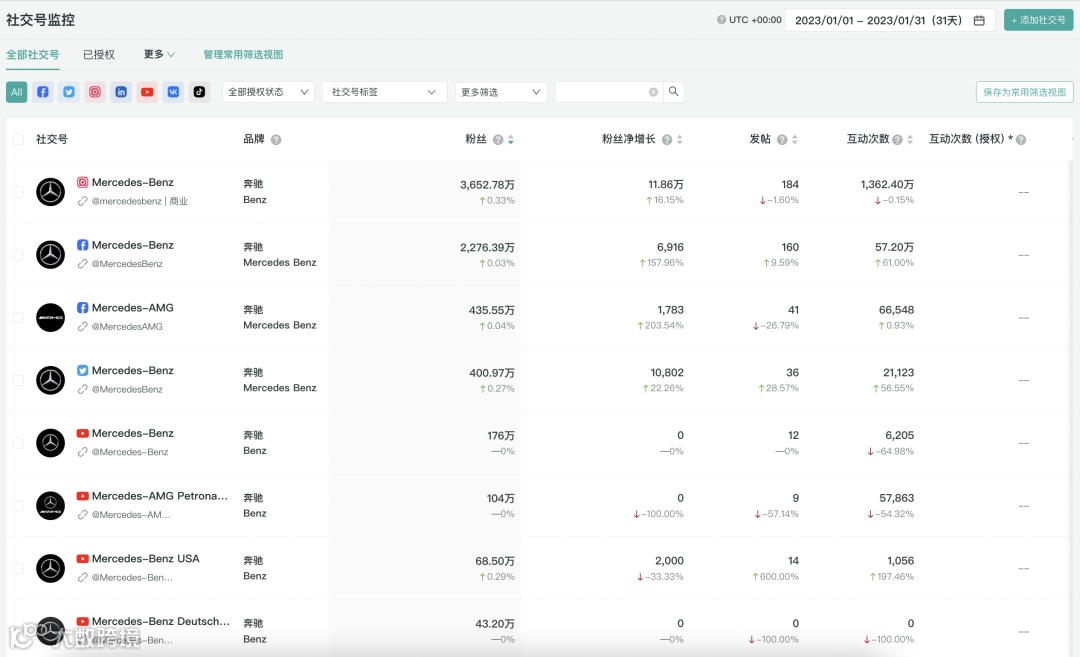Show help for 粉丝 column
Image resolution: width=1080 pixels, height=657 pixels.
click(498, 140)
